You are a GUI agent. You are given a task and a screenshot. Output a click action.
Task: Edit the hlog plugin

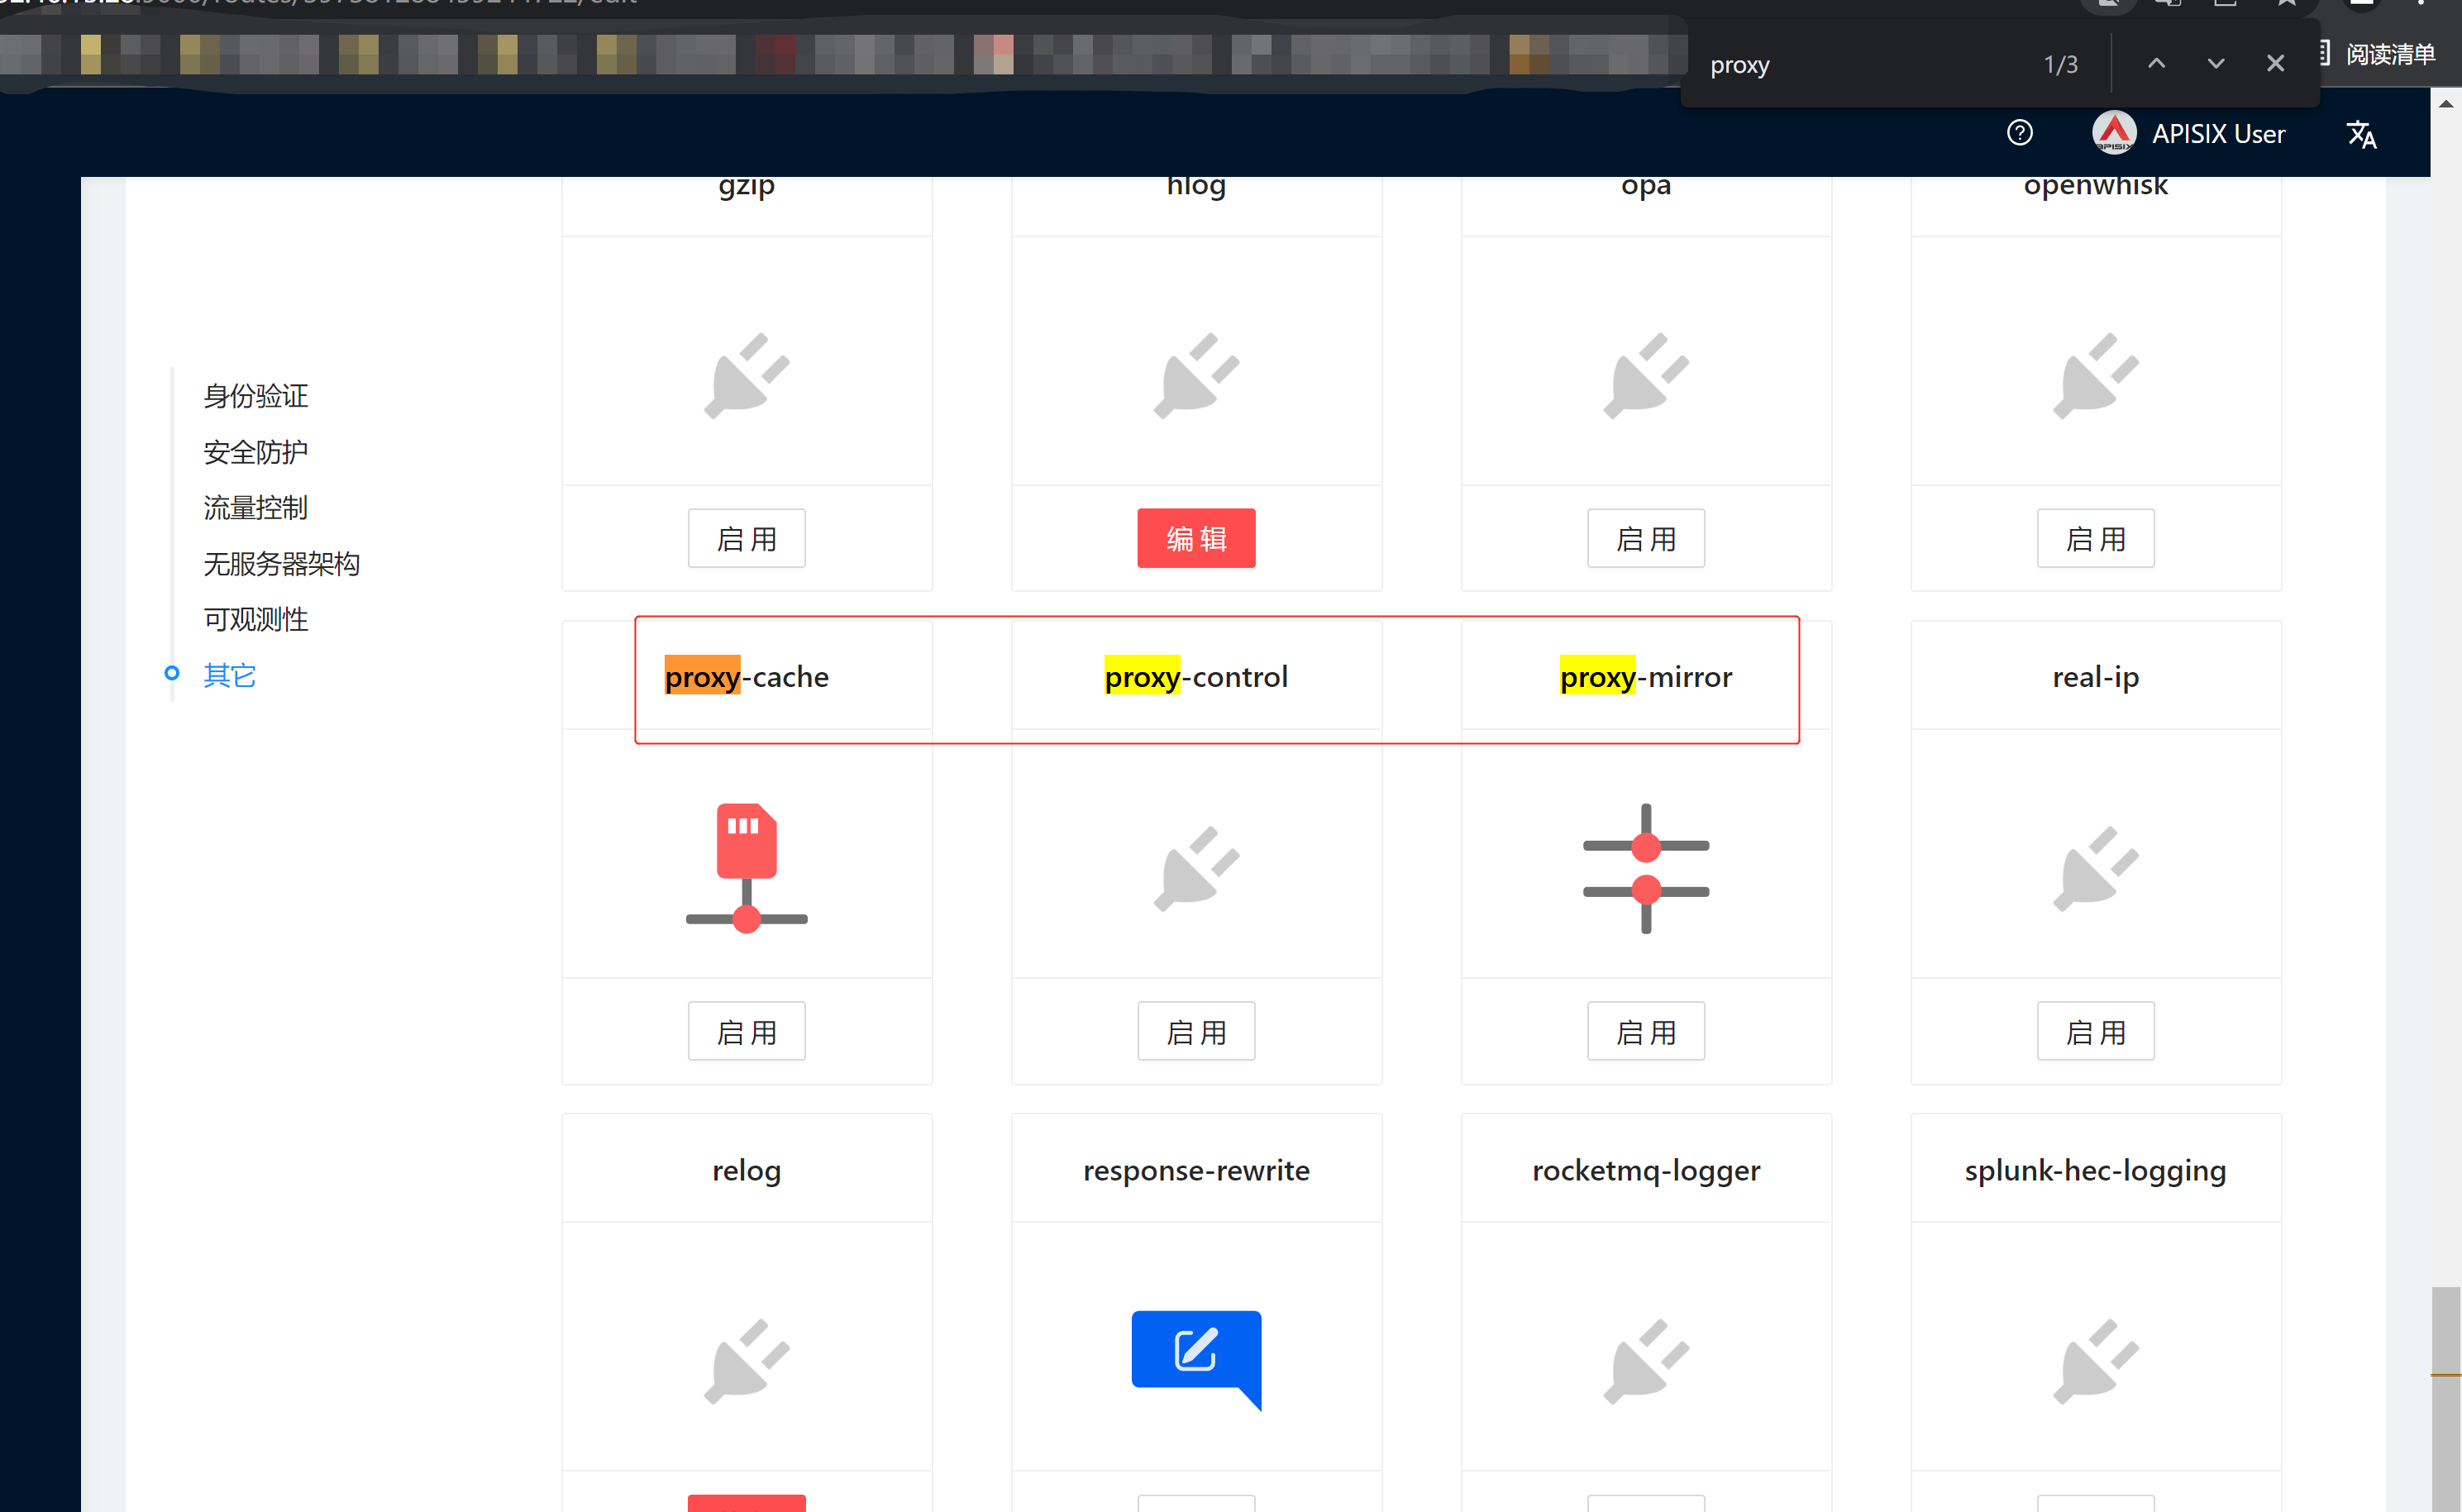pos(1196,538)
